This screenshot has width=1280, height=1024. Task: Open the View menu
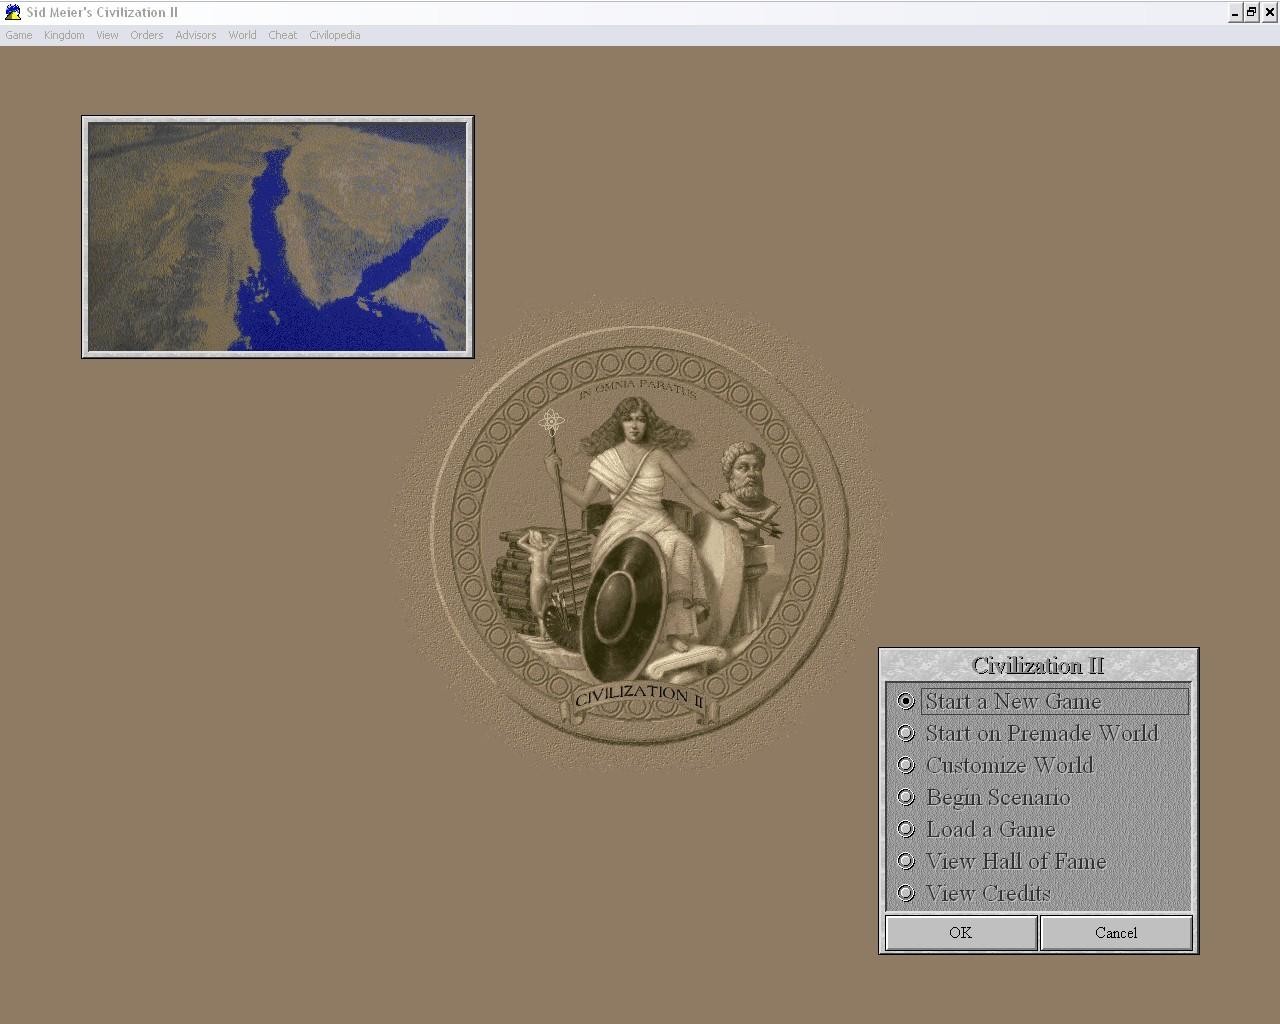coord(107,35)
